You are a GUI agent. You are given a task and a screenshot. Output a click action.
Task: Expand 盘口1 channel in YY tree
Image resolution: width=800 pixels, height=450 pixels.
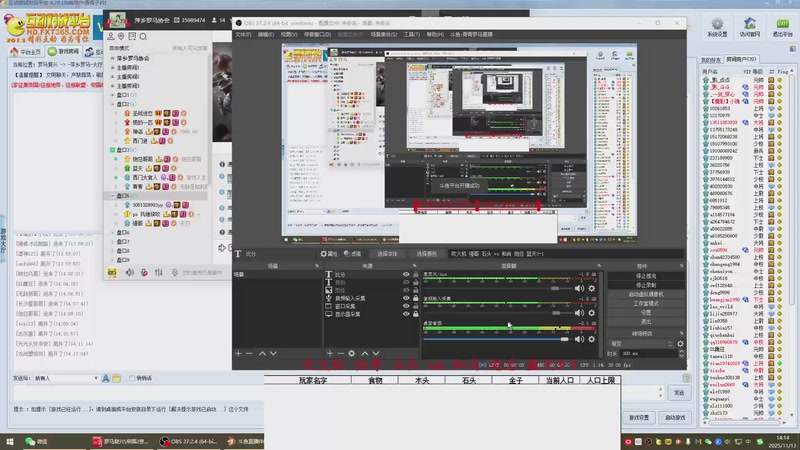(x=113, y=95)
